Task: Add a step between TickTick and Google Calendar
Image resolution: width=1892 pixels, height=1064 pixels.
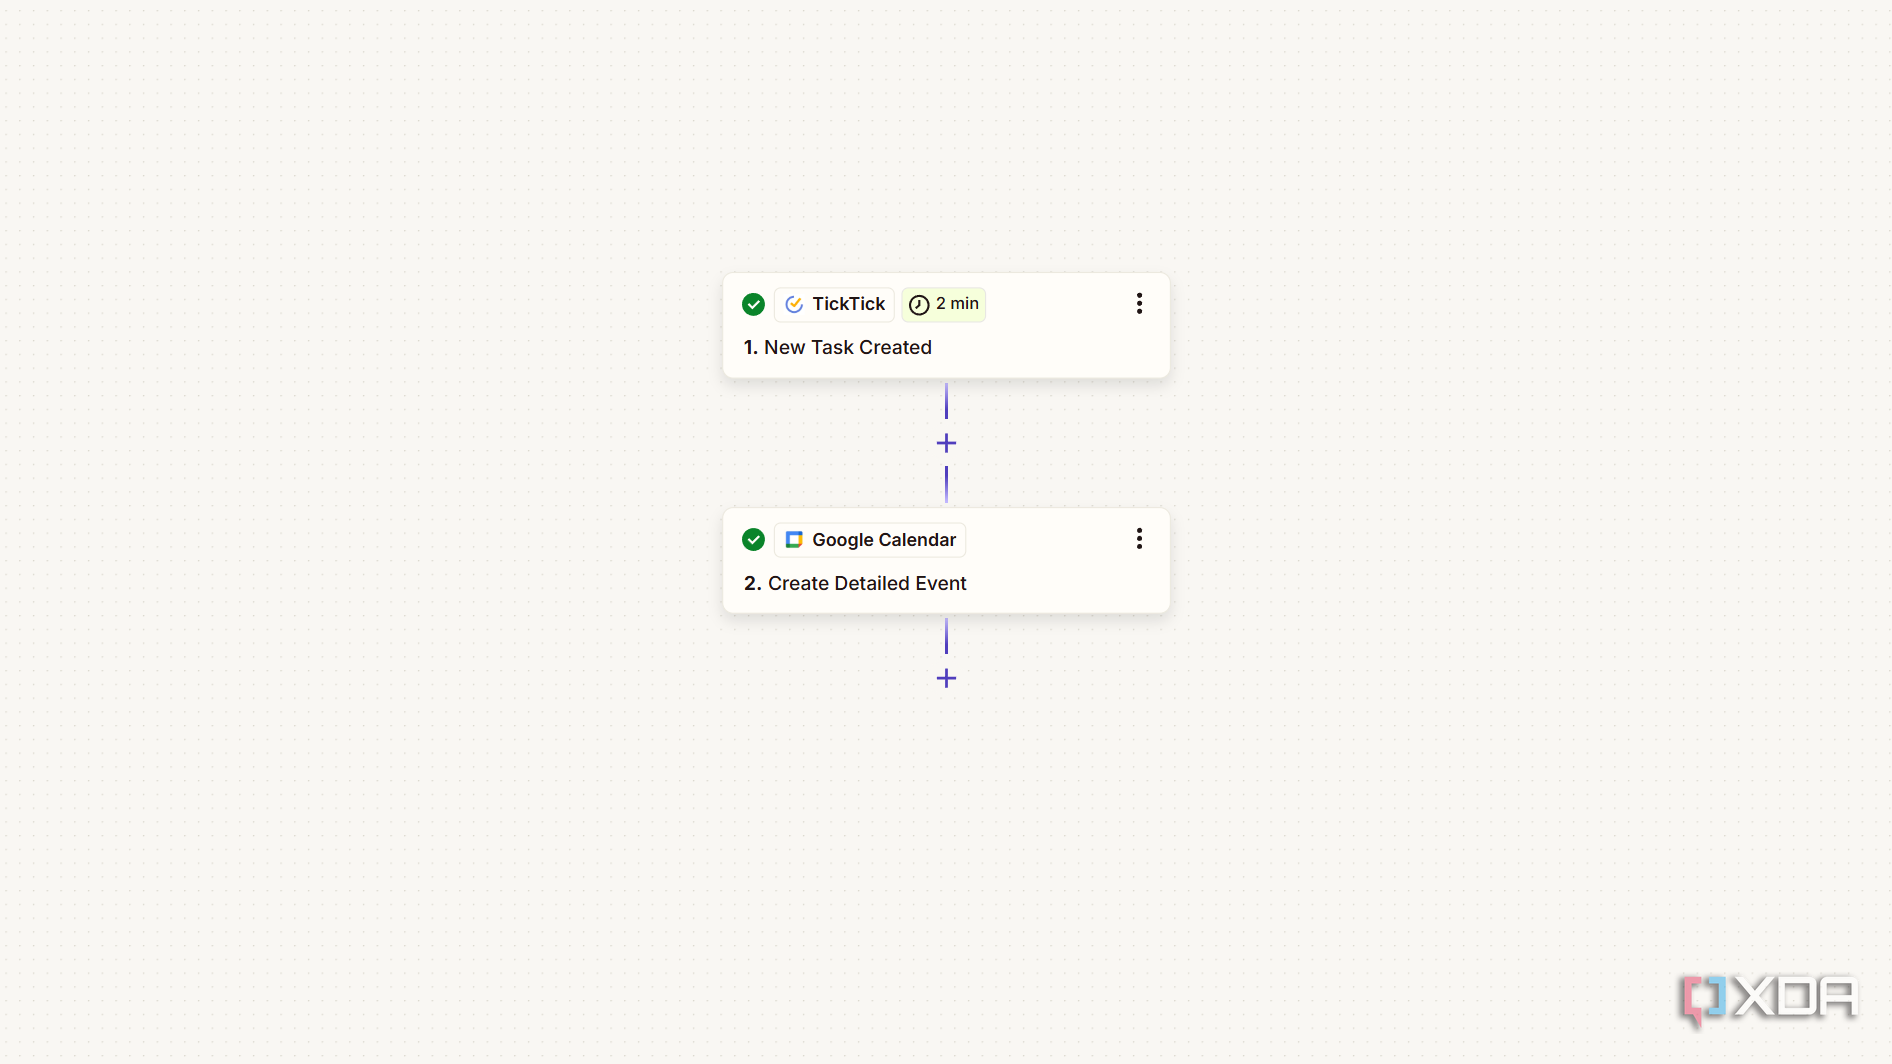Action: (x=946, y=443)
